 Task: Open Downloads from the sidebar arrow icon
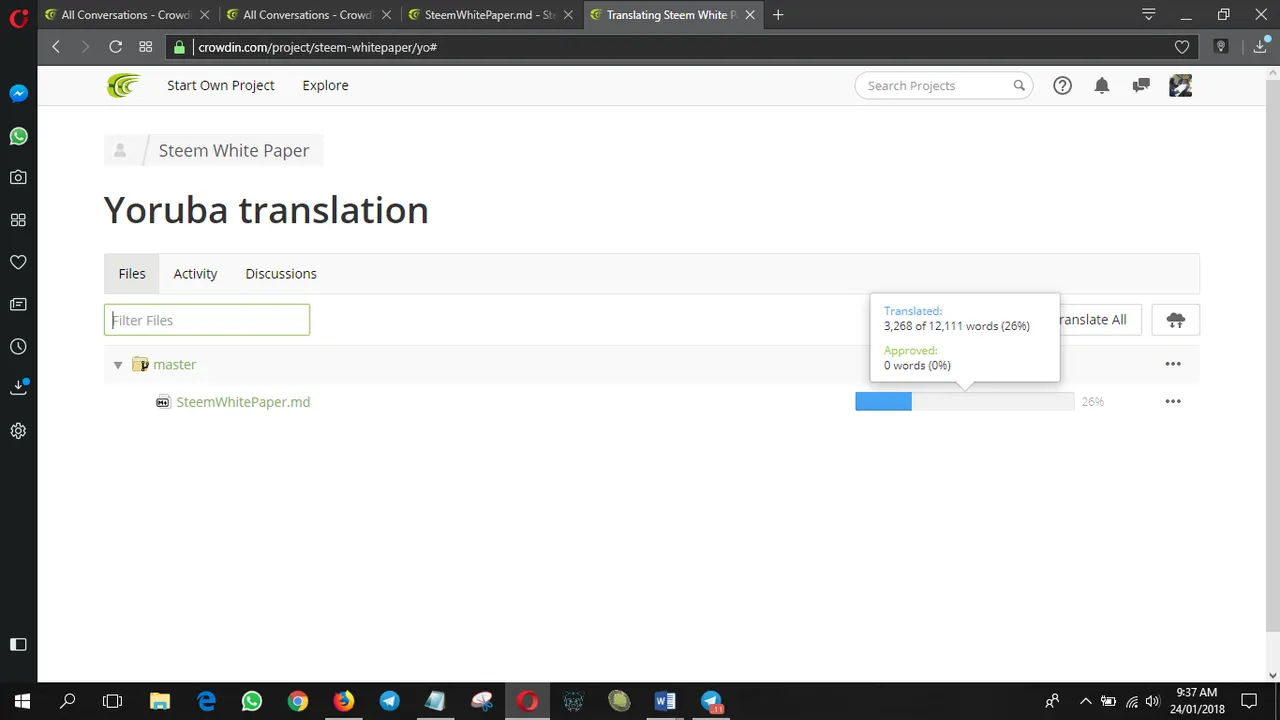18,388
